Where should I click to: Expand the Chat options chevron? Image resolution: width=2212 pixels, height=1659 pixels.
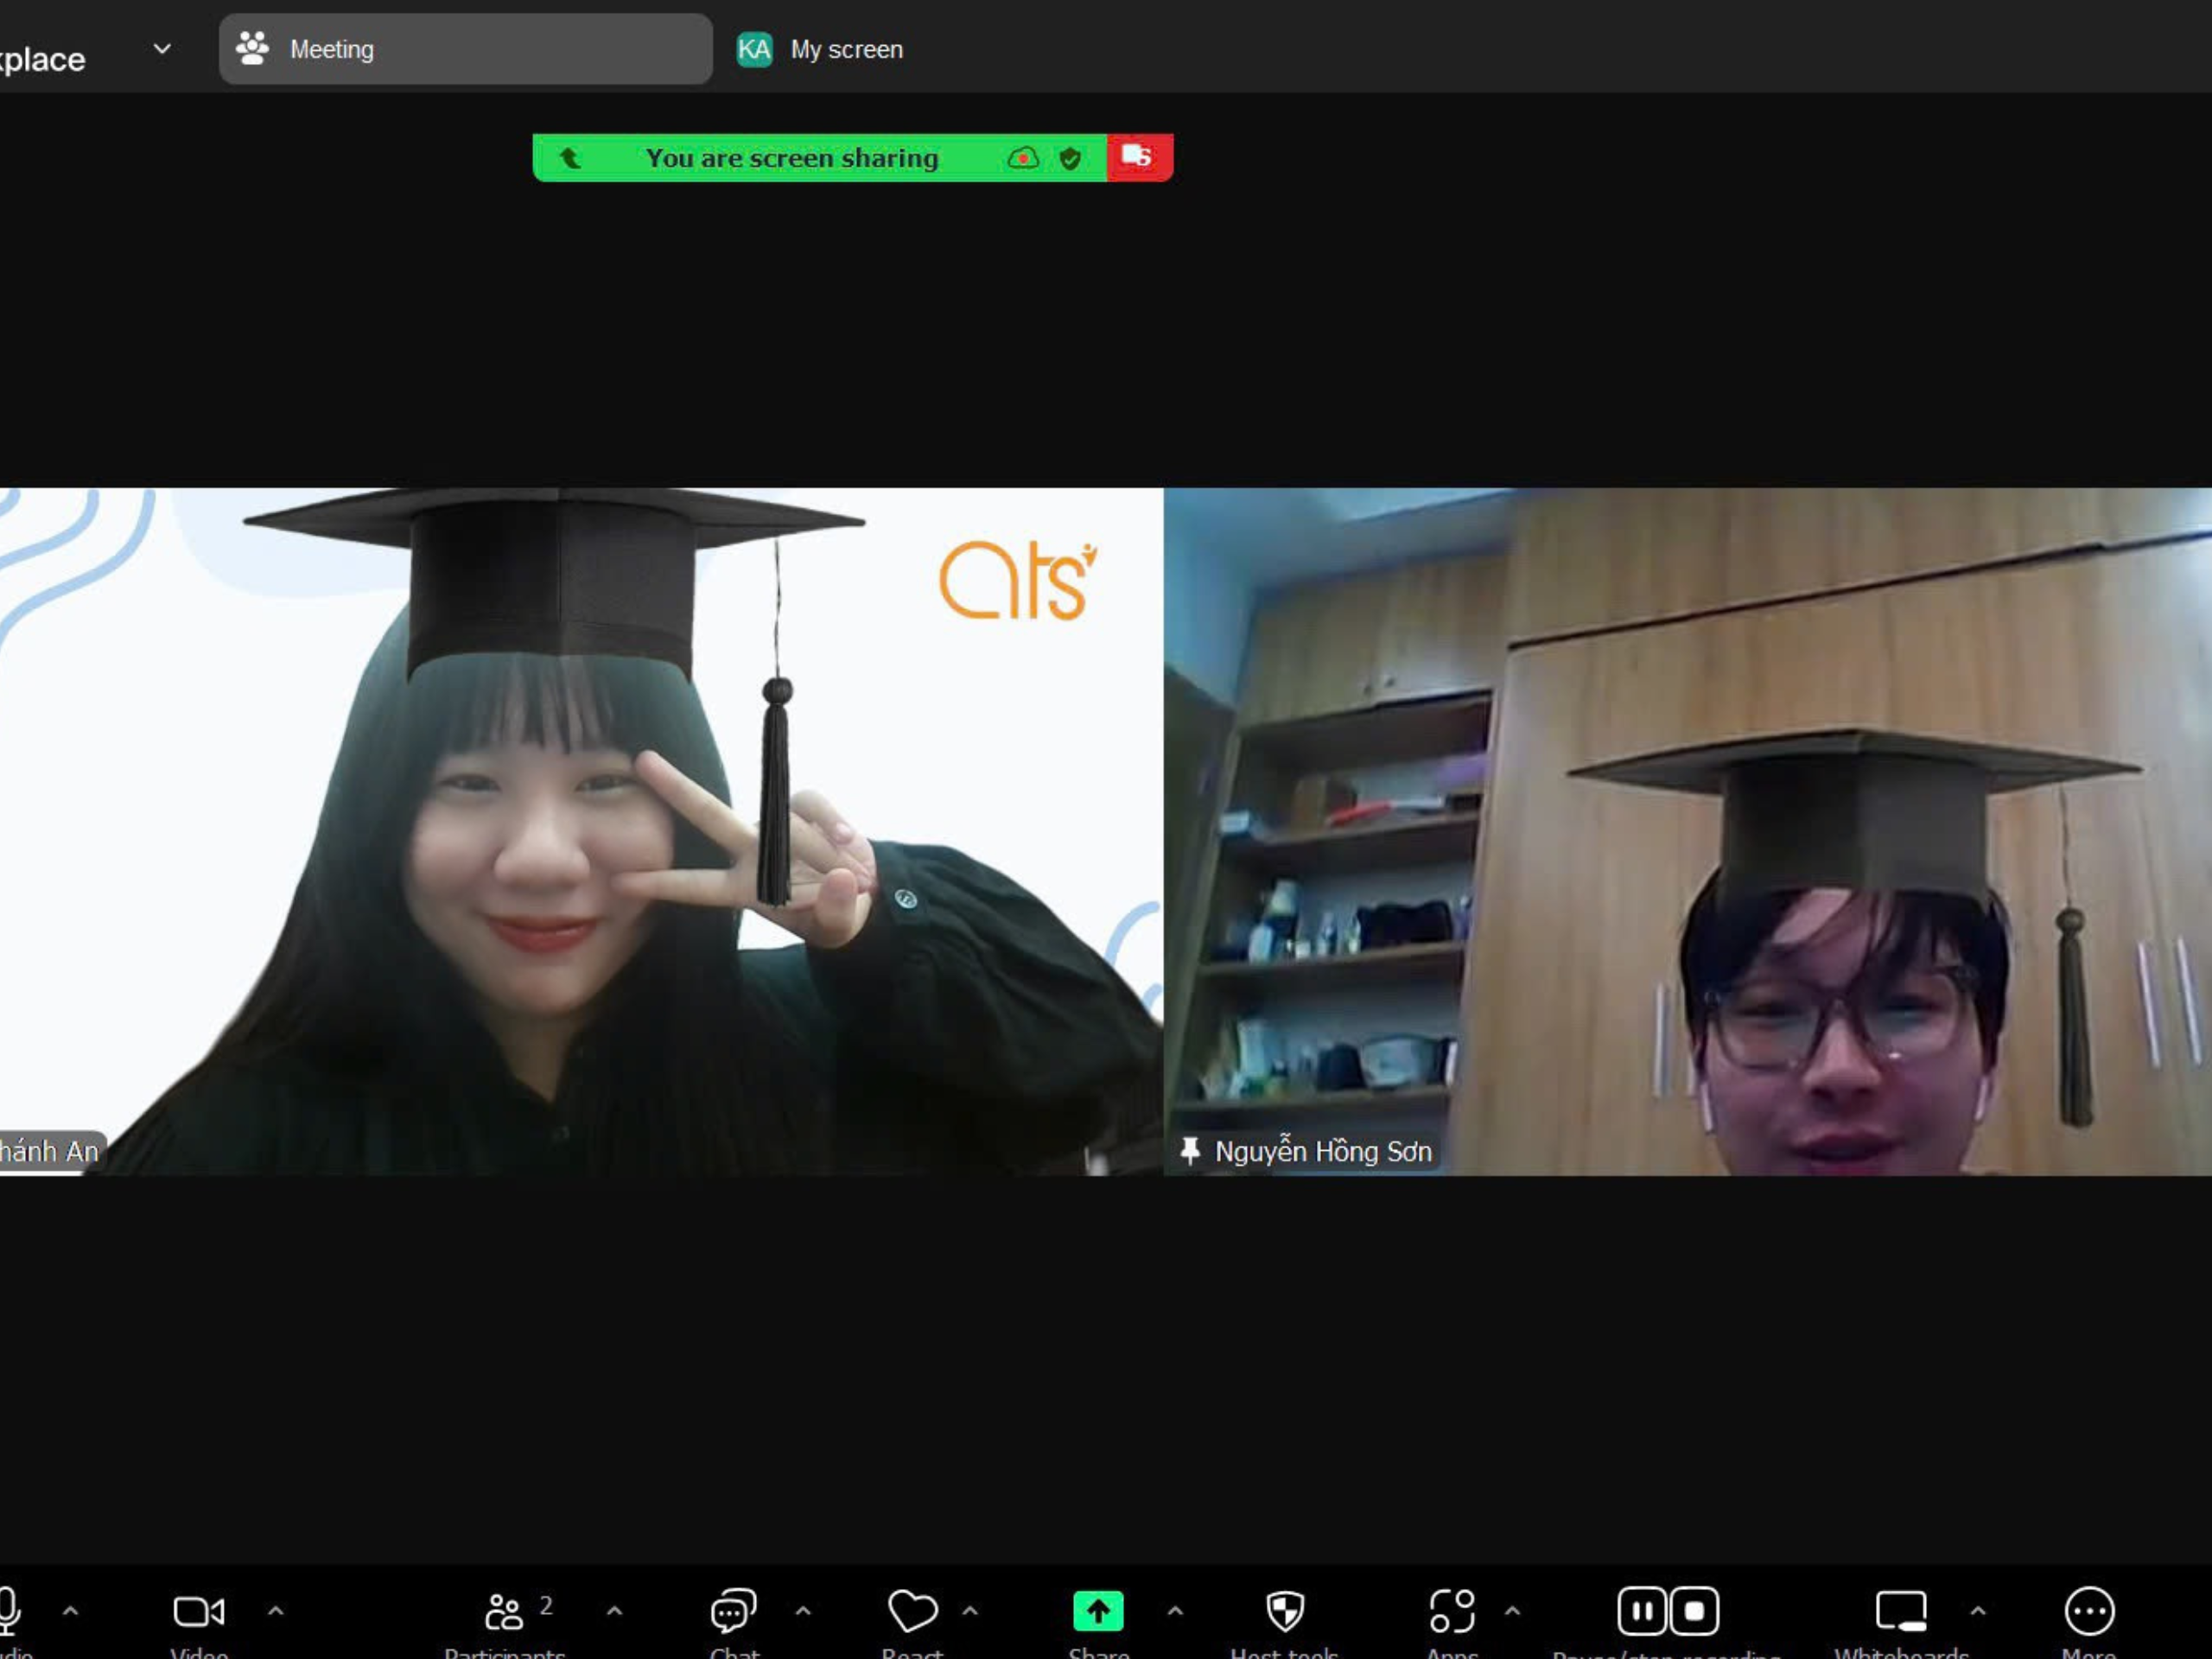pyautogui.click(x=802, y=1611)
